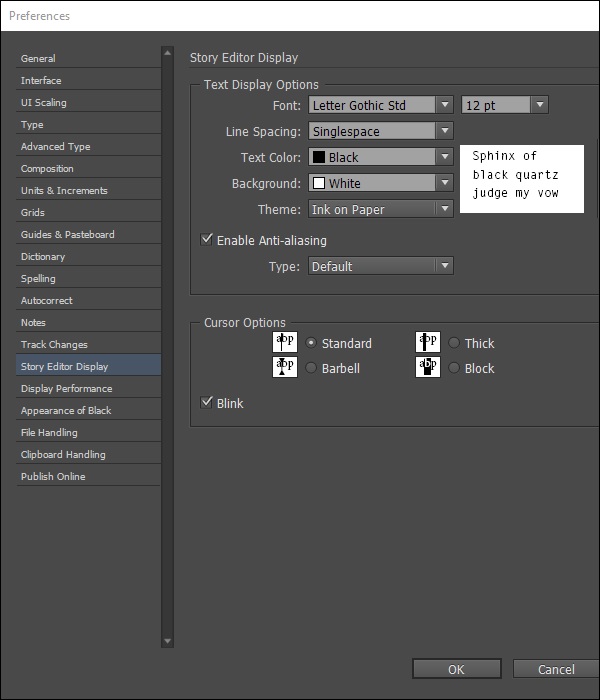Click the Block cursor preview icon
The width and height of the screenshot is (600, 700).
(428, 367)
